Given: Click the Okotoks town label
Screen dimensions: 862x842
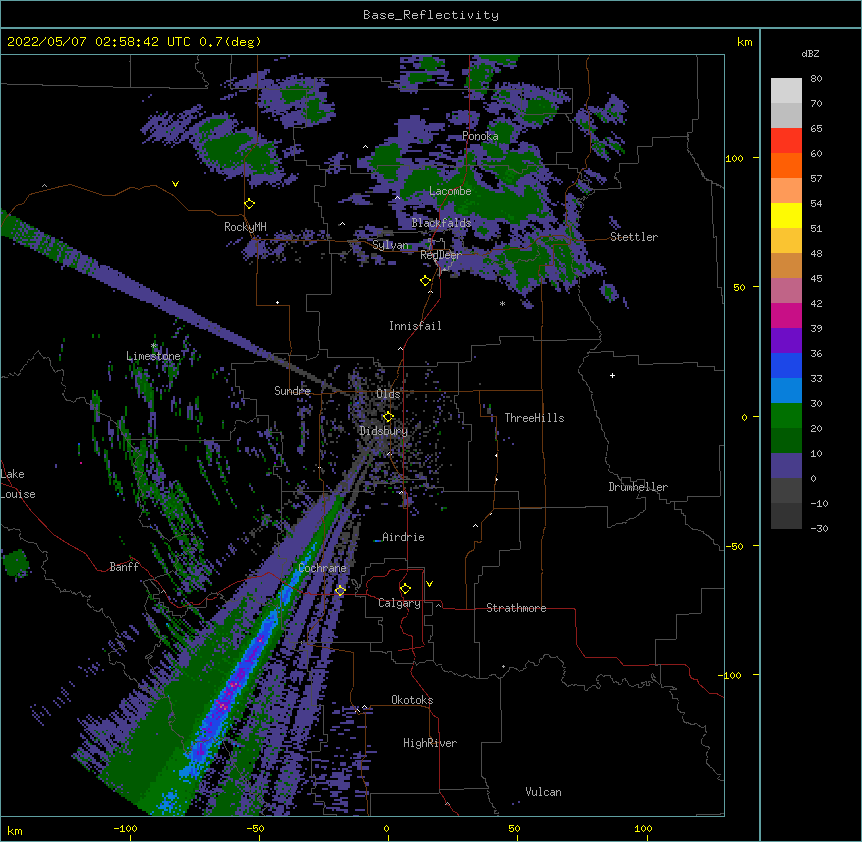Looking at the screenshot, I should 412,700.
